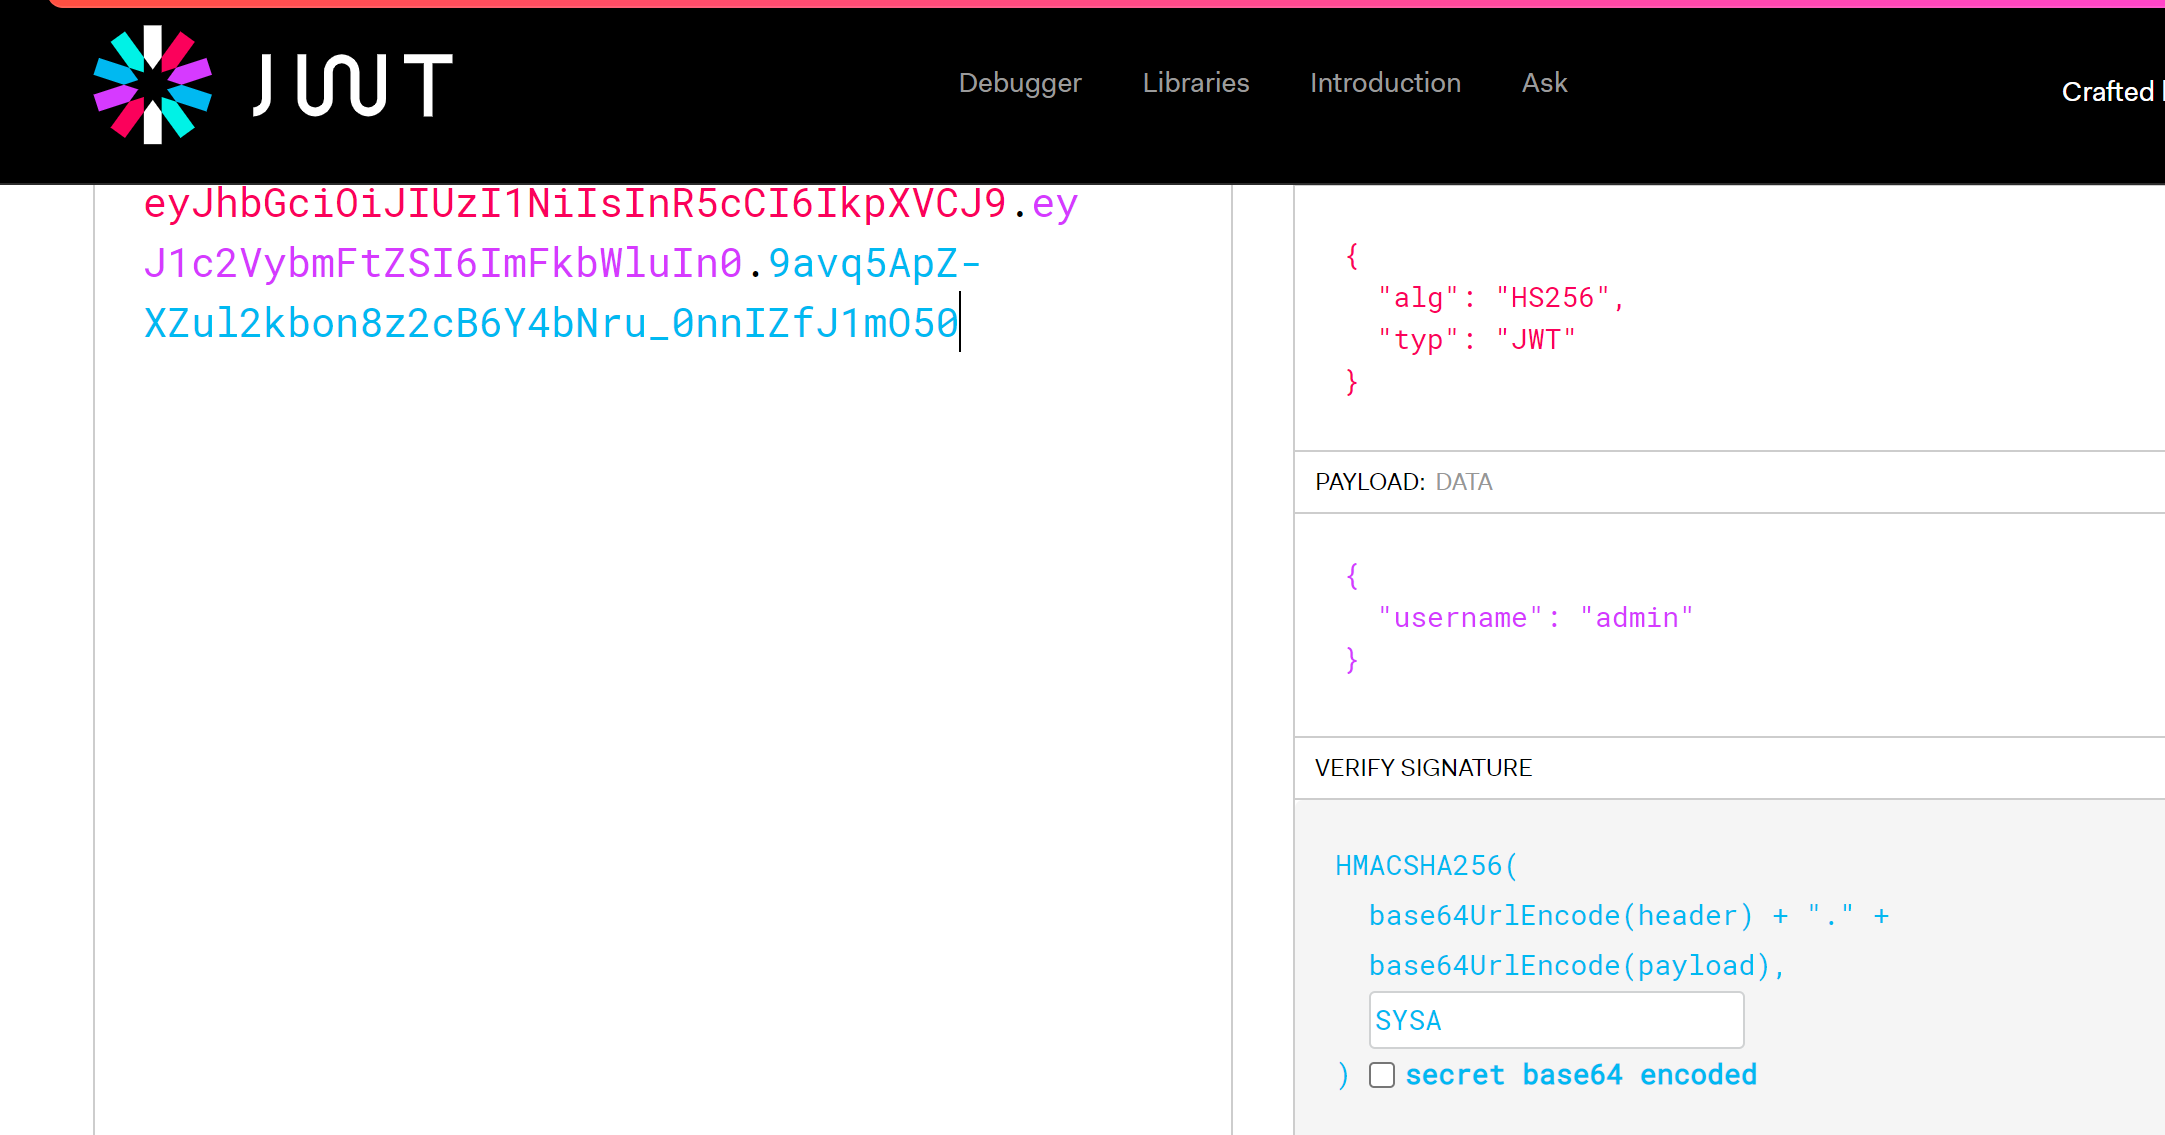Click the Ask navigation link

[x=1544, y=83]
